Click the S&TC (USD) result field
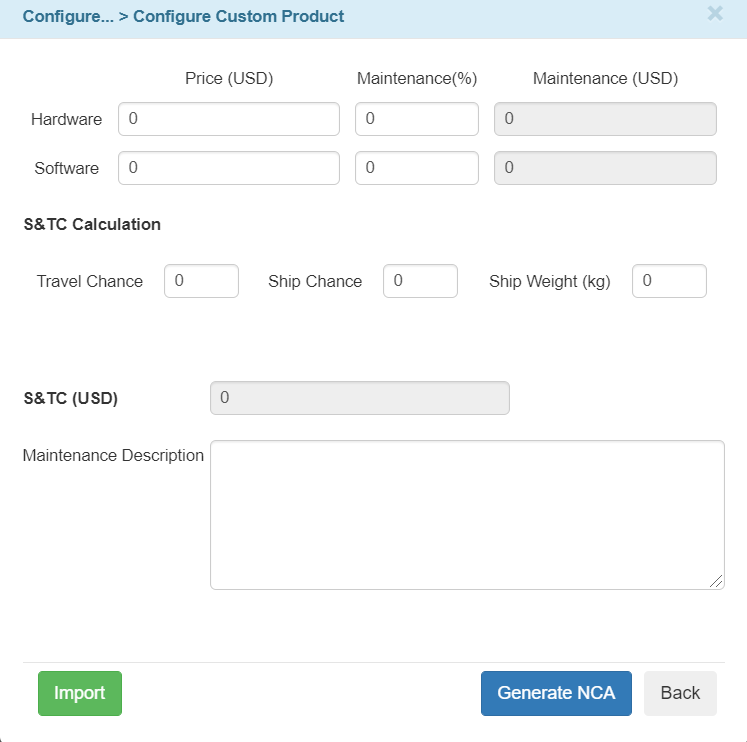This screenshot has height=742, width=747. (x=359, y=398)
